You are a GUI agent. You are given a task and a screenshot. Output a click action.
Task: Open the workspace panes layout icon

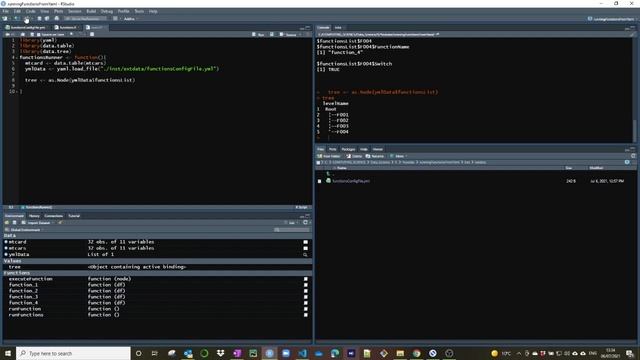[x=116, y=18]
